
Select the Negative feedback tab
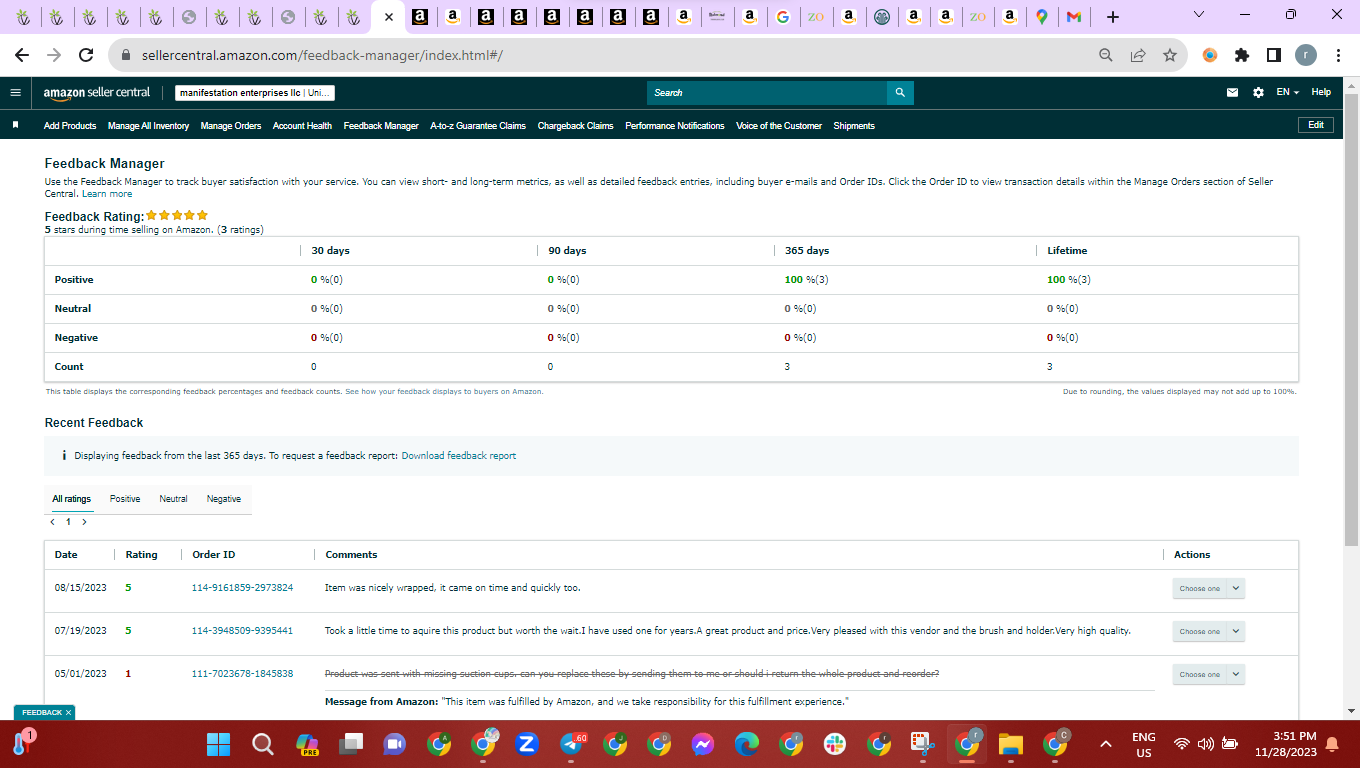tap(224, 499)
